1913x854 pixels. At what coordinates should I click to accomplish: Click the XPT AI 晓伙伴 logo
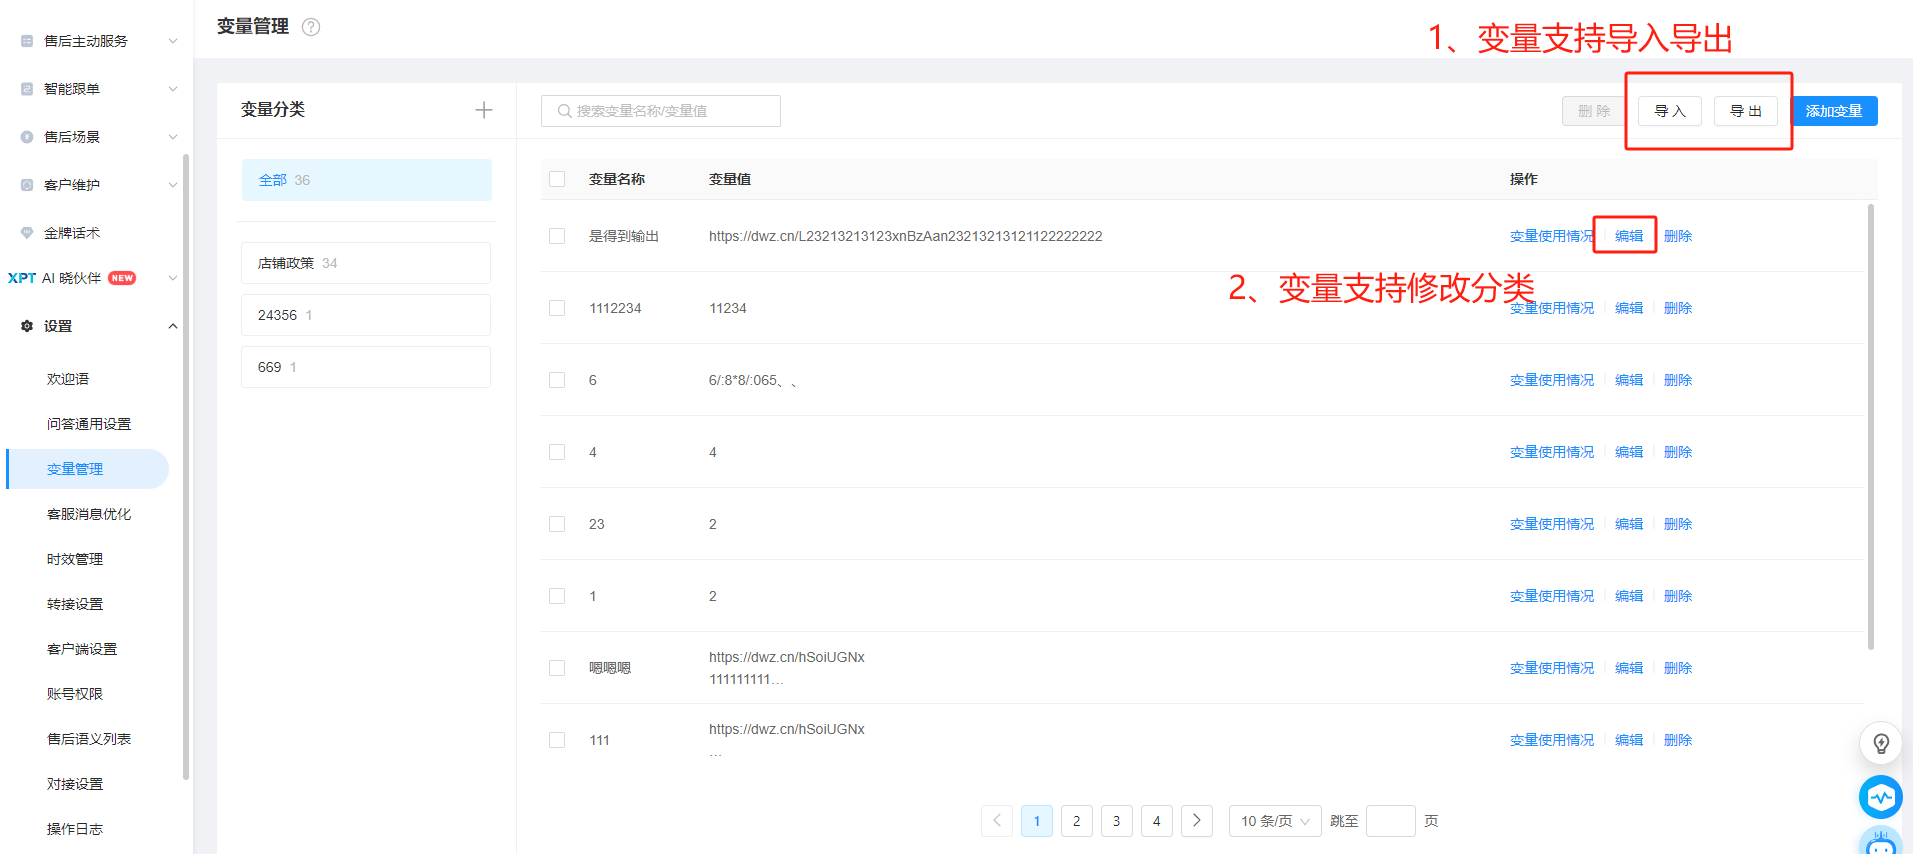click(x=22, y=278)
